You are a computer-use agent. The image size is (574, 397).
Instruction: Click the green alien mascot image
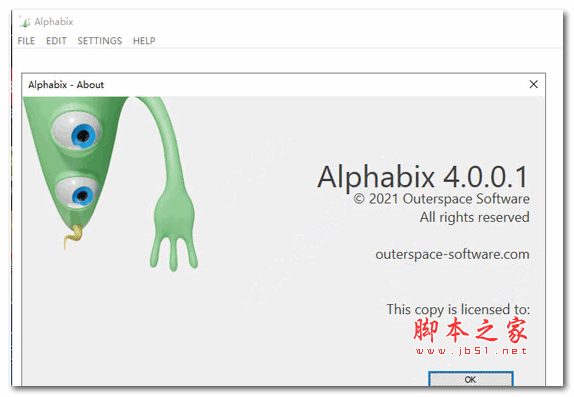pyautogui.click(x=111, y=183)
